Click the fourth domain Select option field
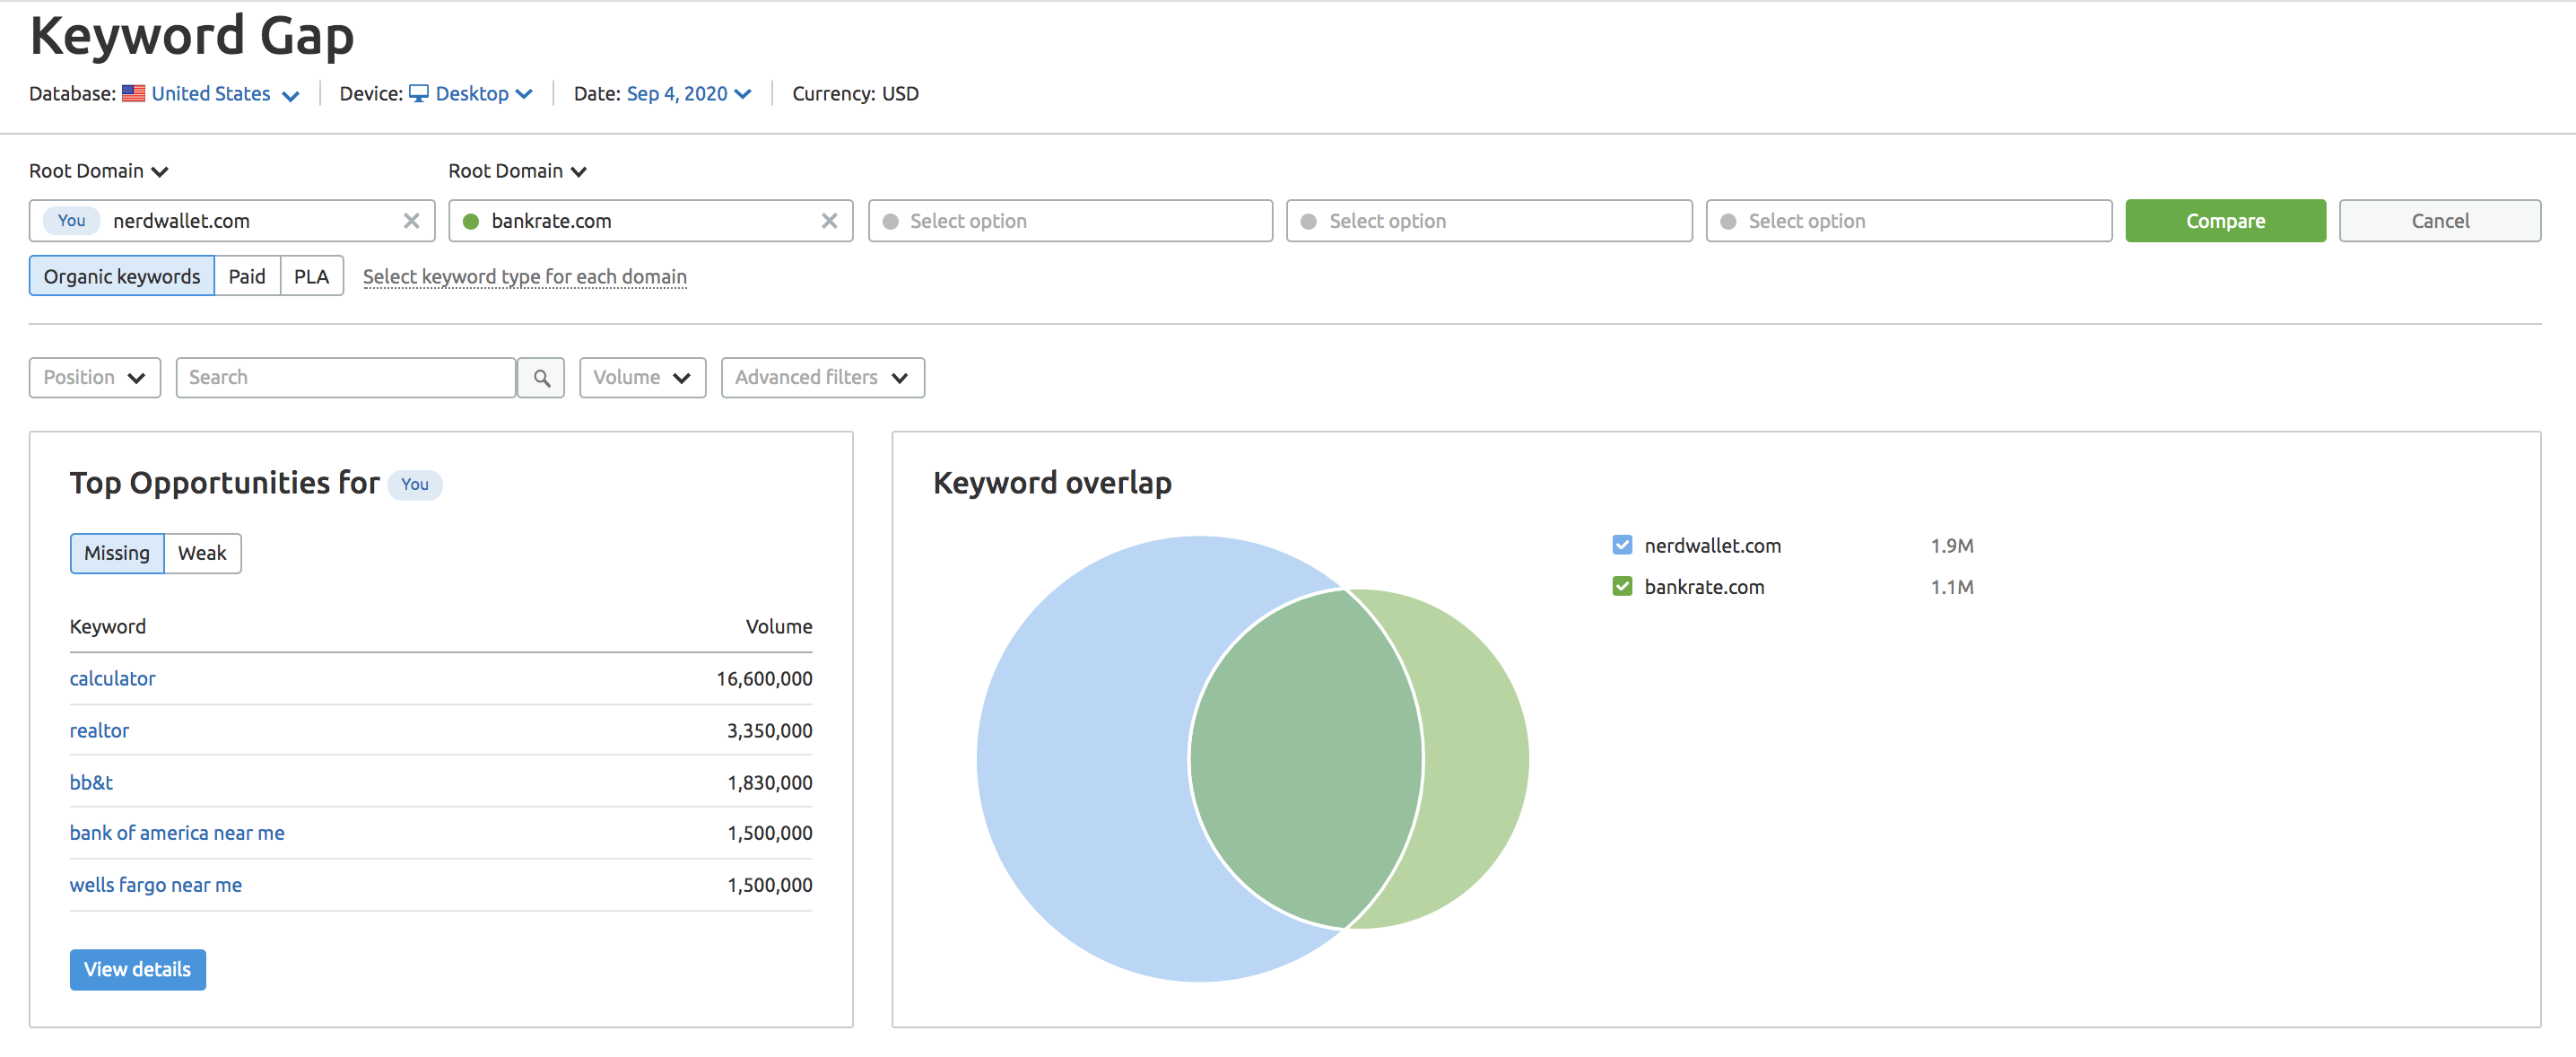 point(1489,221)
